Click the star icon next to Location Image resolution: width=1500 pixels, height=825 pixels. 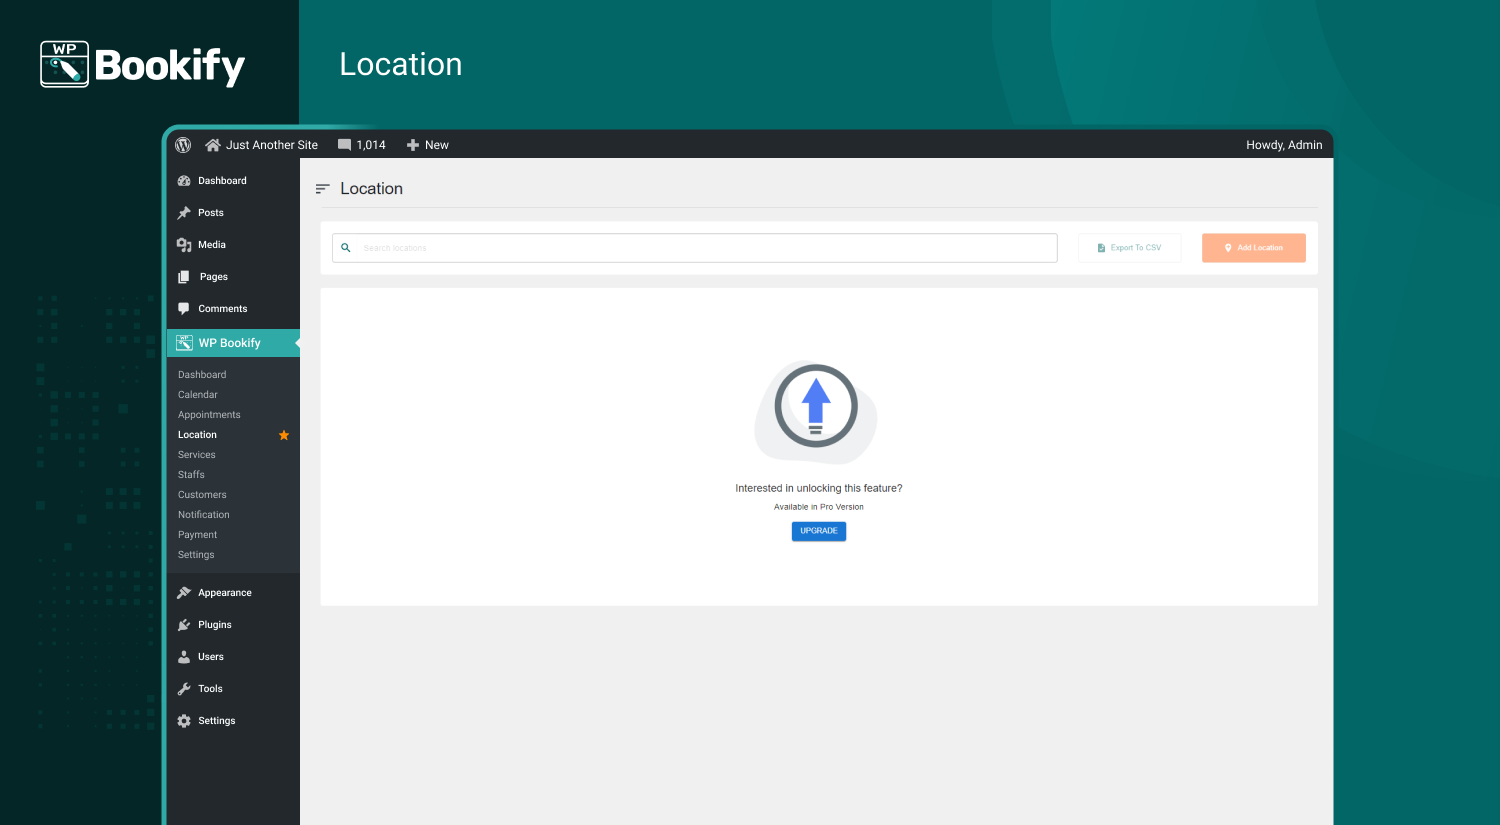click(x=283, y=434)
